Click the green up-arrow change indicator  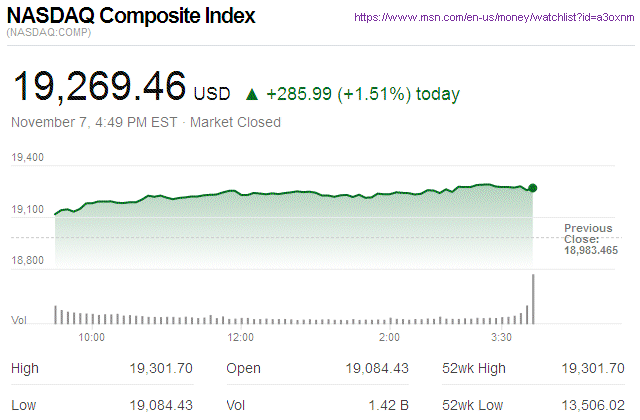(x=252, y=95)
